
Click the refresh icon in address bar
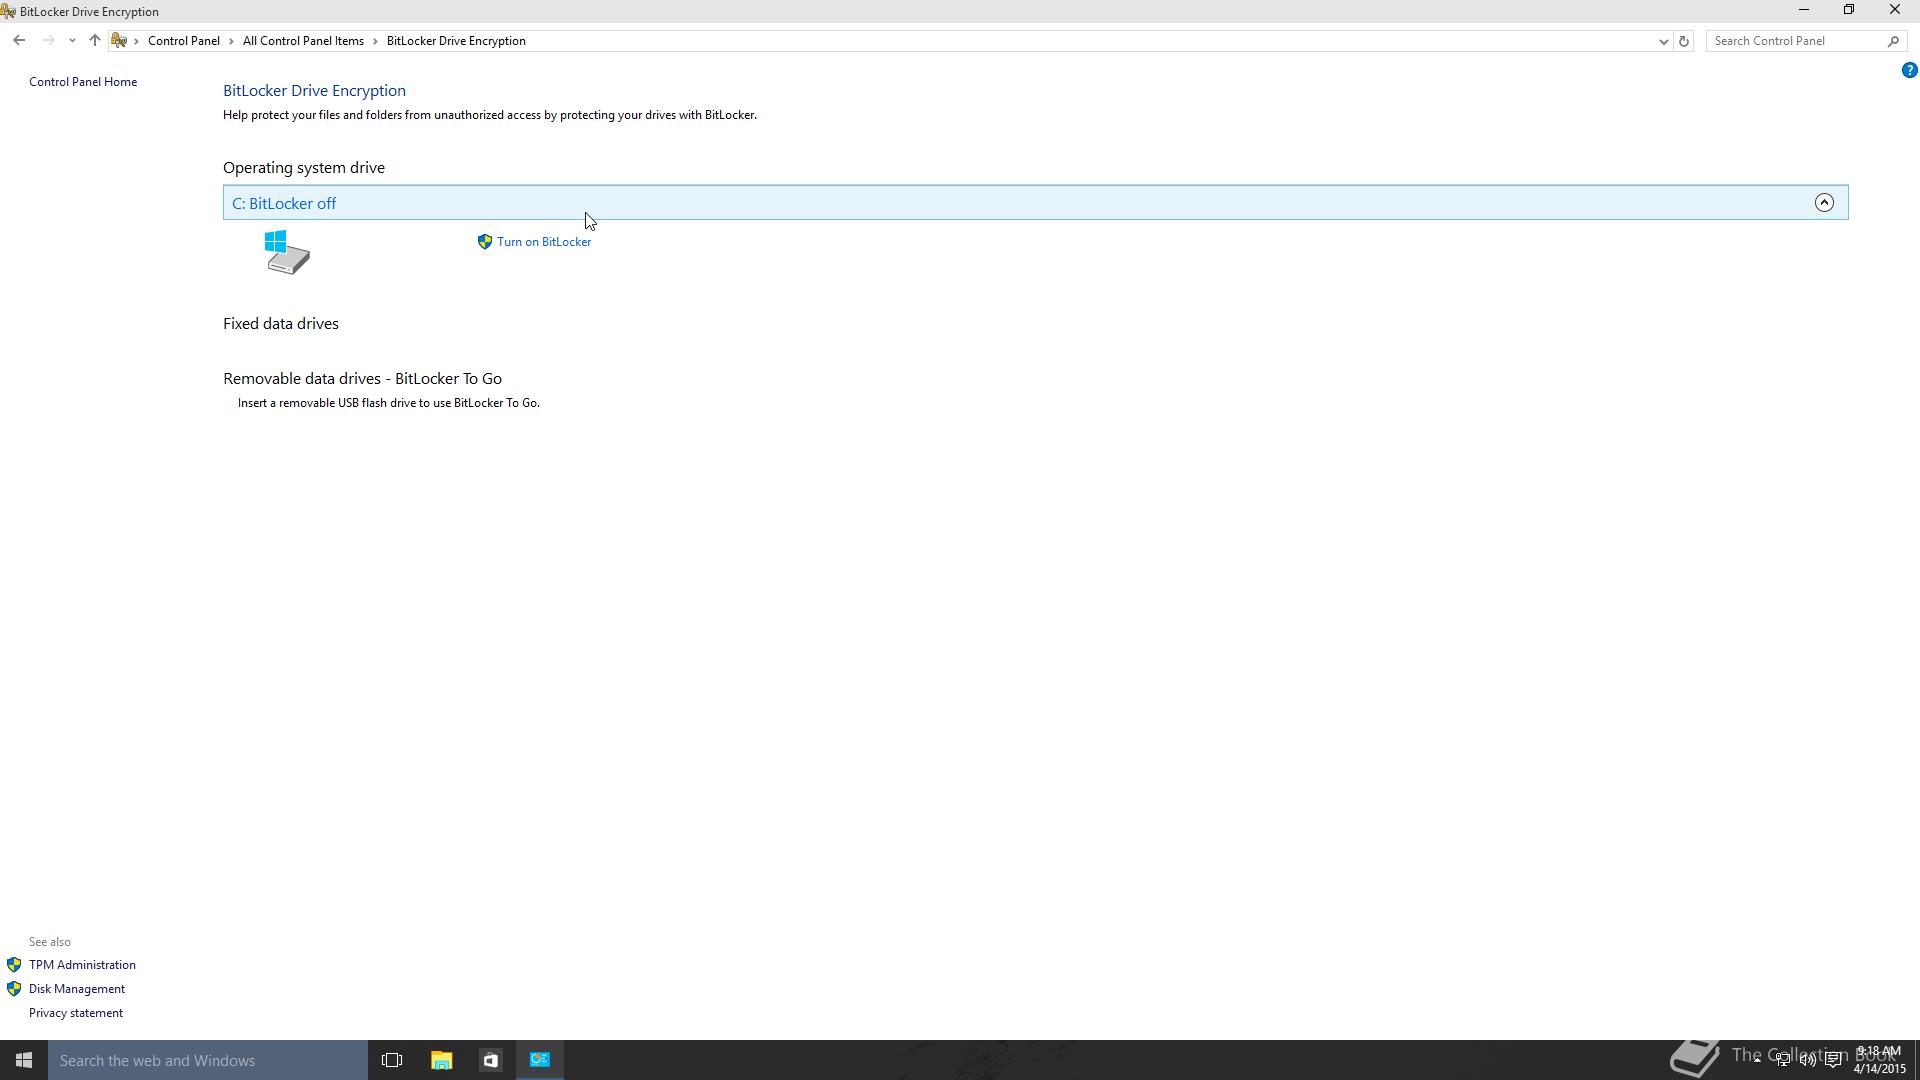pos(1684,41)
